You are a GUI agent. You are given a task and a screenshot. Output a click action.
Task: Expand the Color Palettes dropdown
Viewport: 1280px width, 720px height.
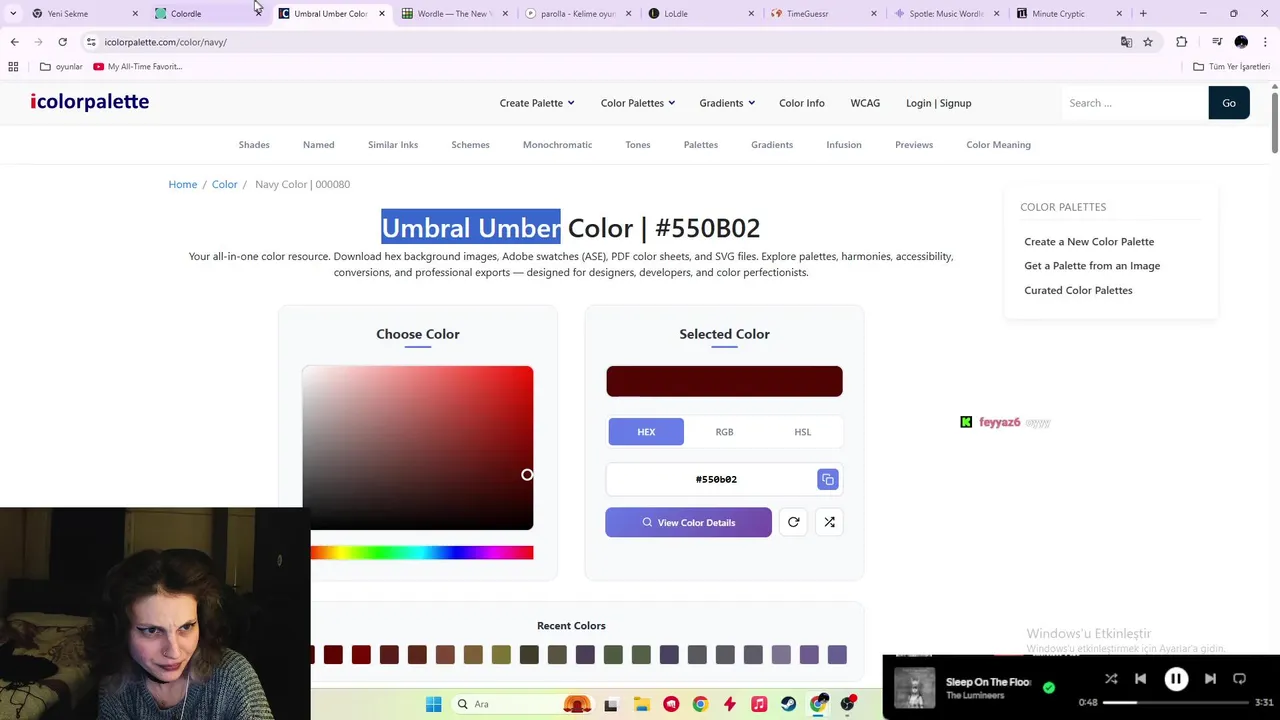coord(638,103)
